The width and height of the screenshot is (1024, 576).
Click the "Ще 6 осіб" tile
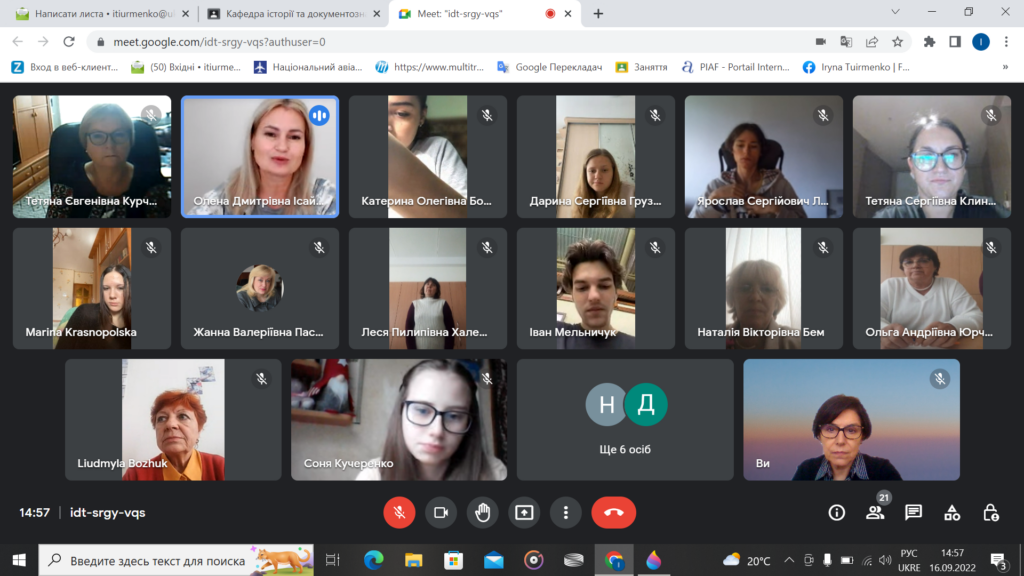625,420
